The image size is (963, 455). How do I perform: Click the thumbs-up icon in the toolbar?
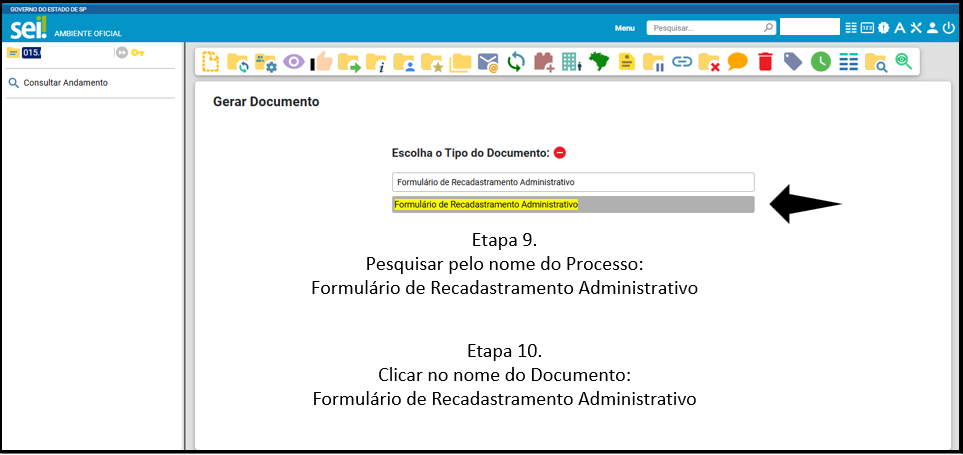321,62
